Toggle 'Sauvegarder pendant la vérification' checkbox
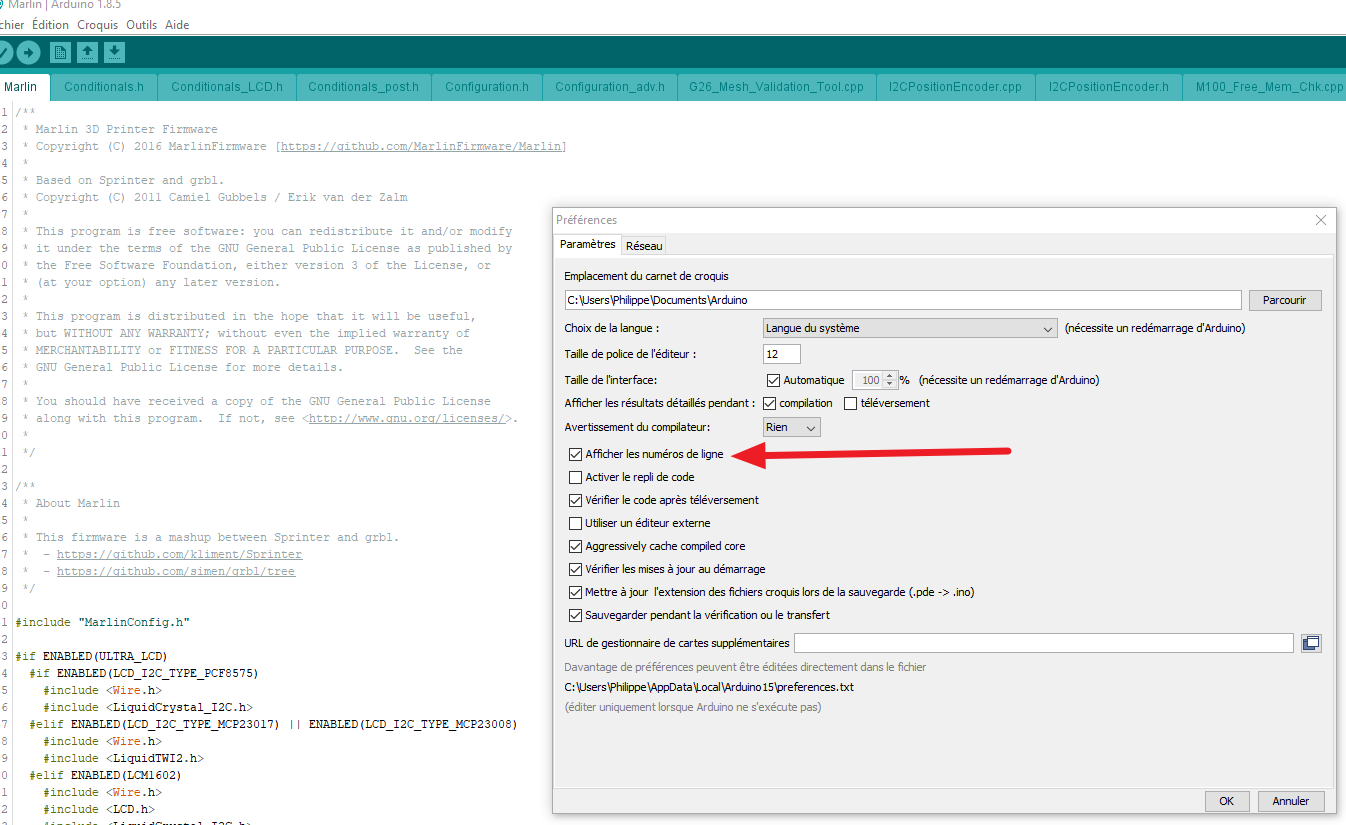 [x=575, y=615]
